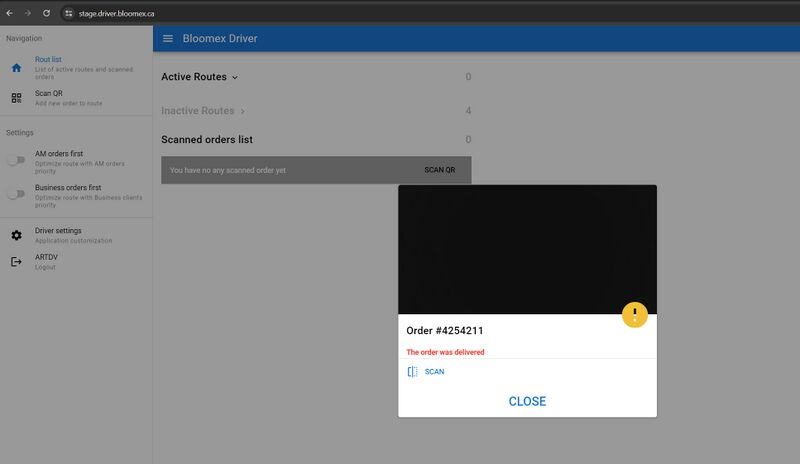Screen dimensions: 800x464
Task: Click the Navigation section label
Action: click(x=24, y=38)
